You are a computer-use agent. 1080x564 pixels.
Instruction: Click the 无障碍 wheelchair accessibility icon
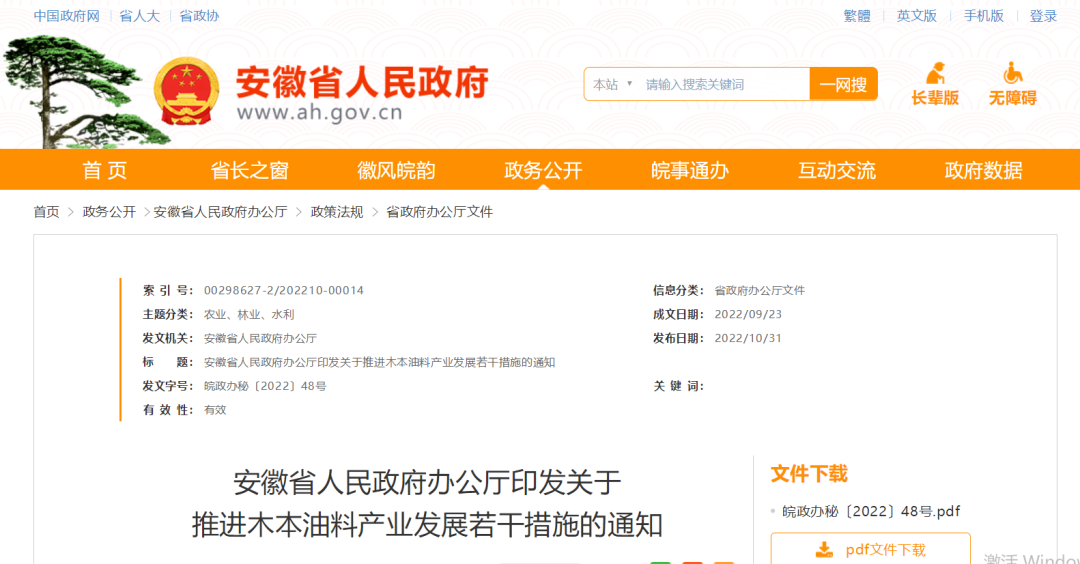click(x=1012, y=74)
